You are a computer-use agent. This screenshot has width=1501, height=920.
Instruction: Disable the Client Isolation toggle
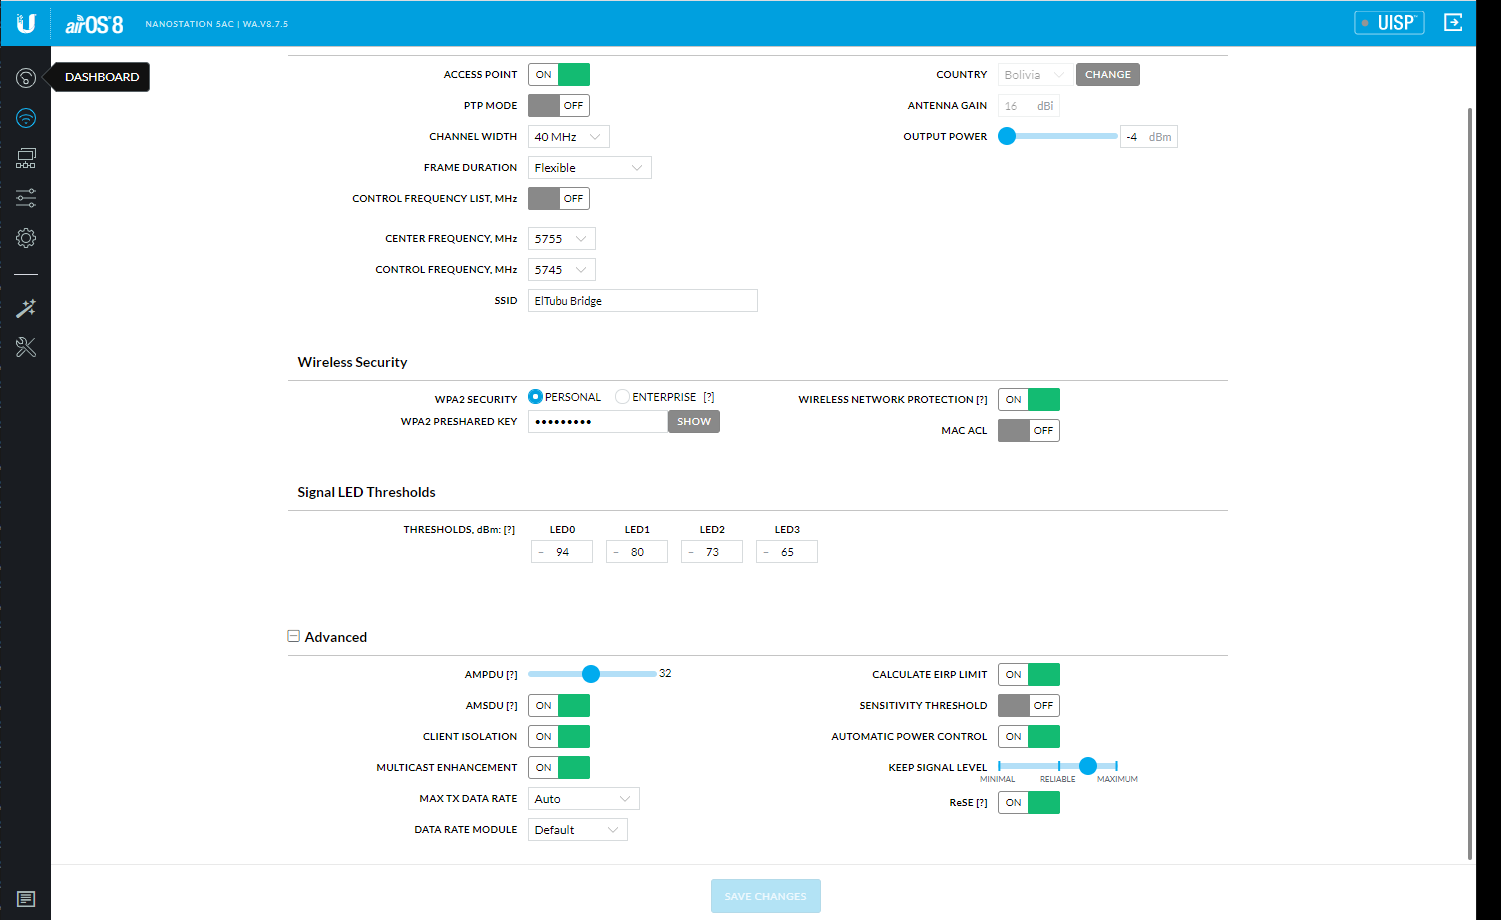[558, 737]
